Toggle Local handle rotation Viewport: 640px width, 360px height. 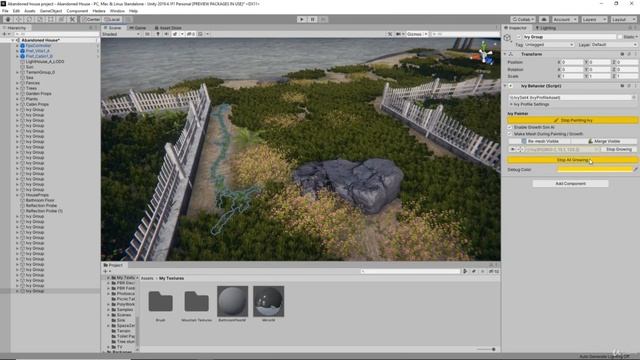pos(112,19)
